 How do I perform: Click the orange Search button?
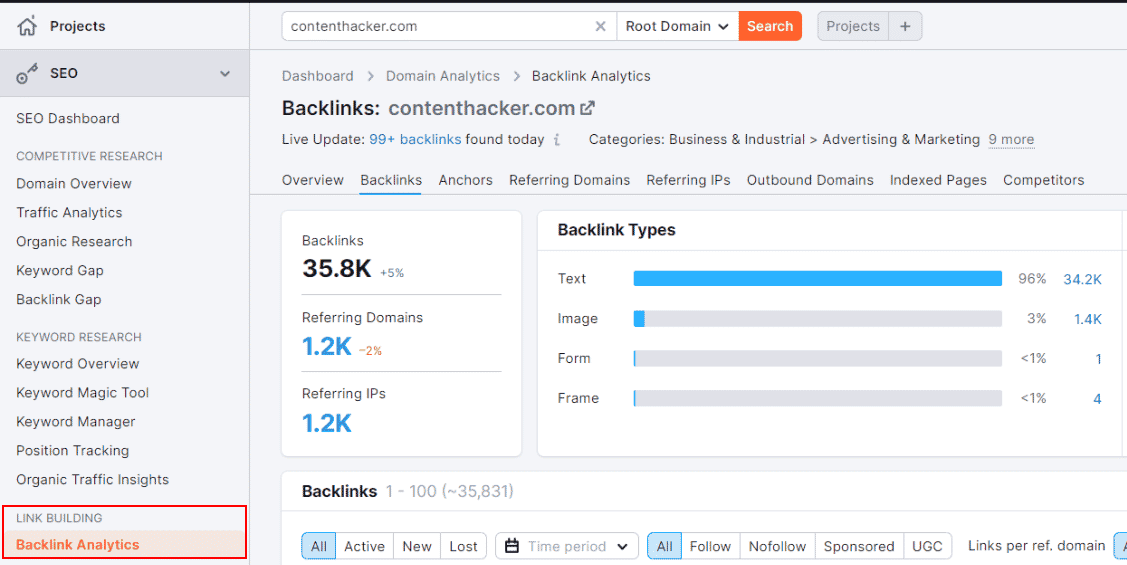click(x=770, y=27)
